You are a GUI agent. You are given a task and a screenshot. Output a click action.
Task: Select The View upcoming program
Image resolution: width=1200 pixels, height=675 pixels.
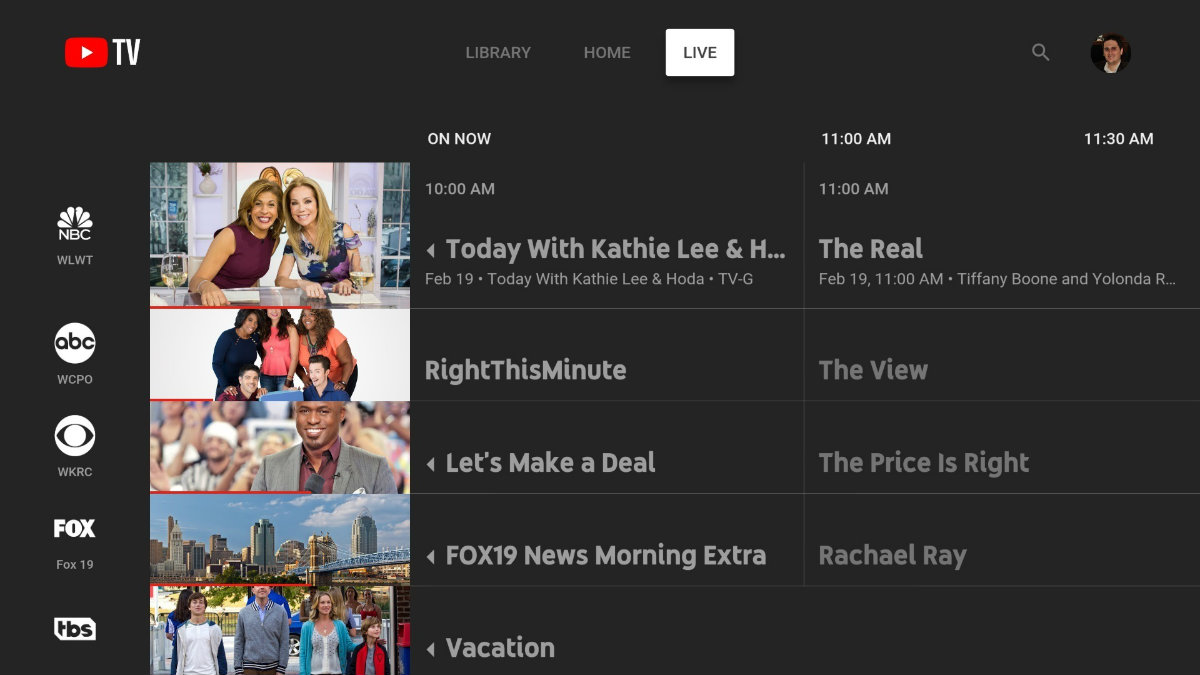[873, 371]
